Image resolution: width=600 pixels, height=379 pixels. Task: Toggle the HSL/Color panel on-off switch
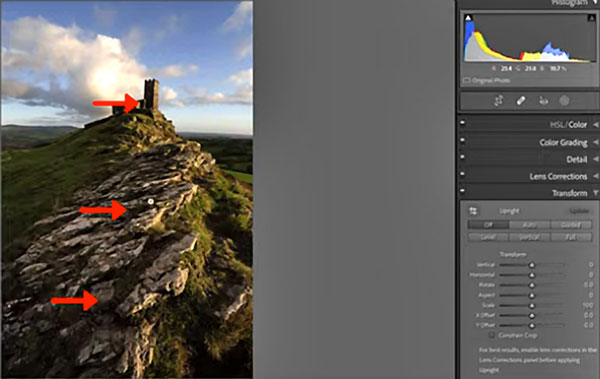[x=463, y=123]
